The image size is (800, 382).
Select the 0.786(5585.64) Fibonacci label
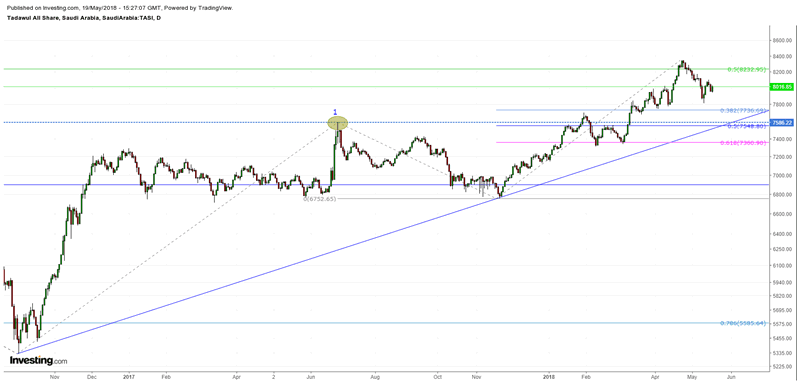coord(743,323)
